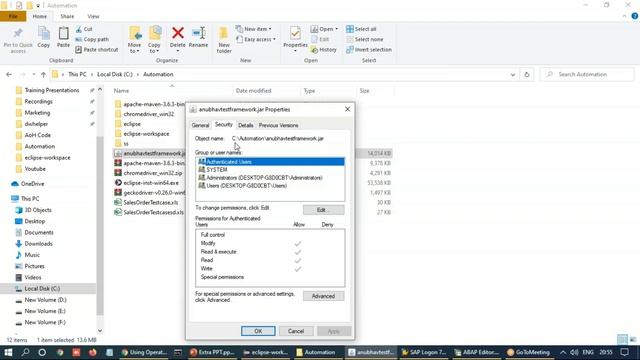Click Invert selection in ribbon
The height and width of the screenshot is (360, 640).
tap(369, 50)
